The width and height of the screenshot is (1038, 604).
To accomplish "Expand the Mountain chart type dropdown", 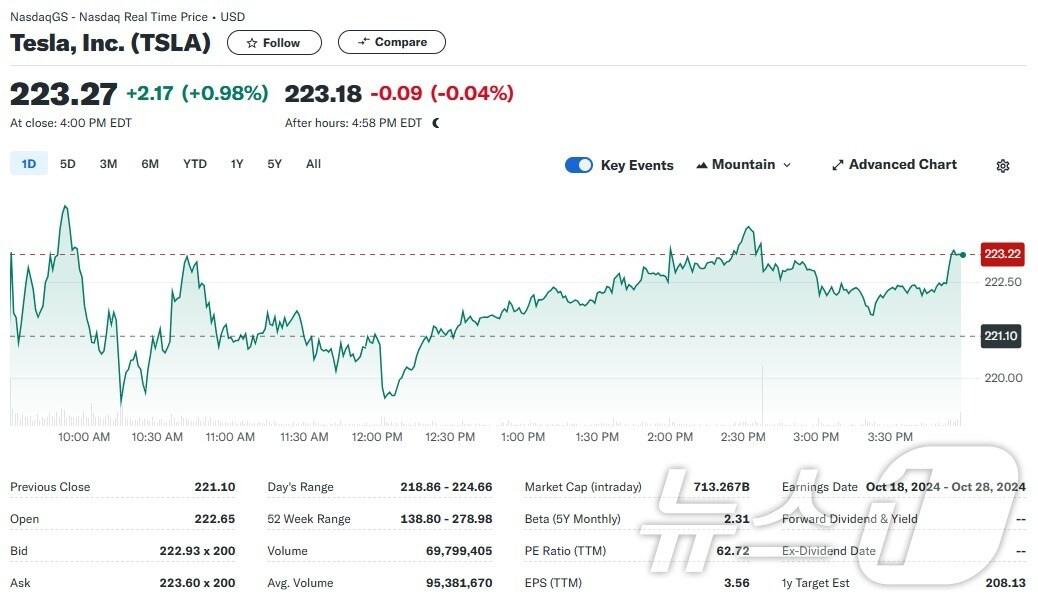I will pyautogui.click(x=744, y=165).
